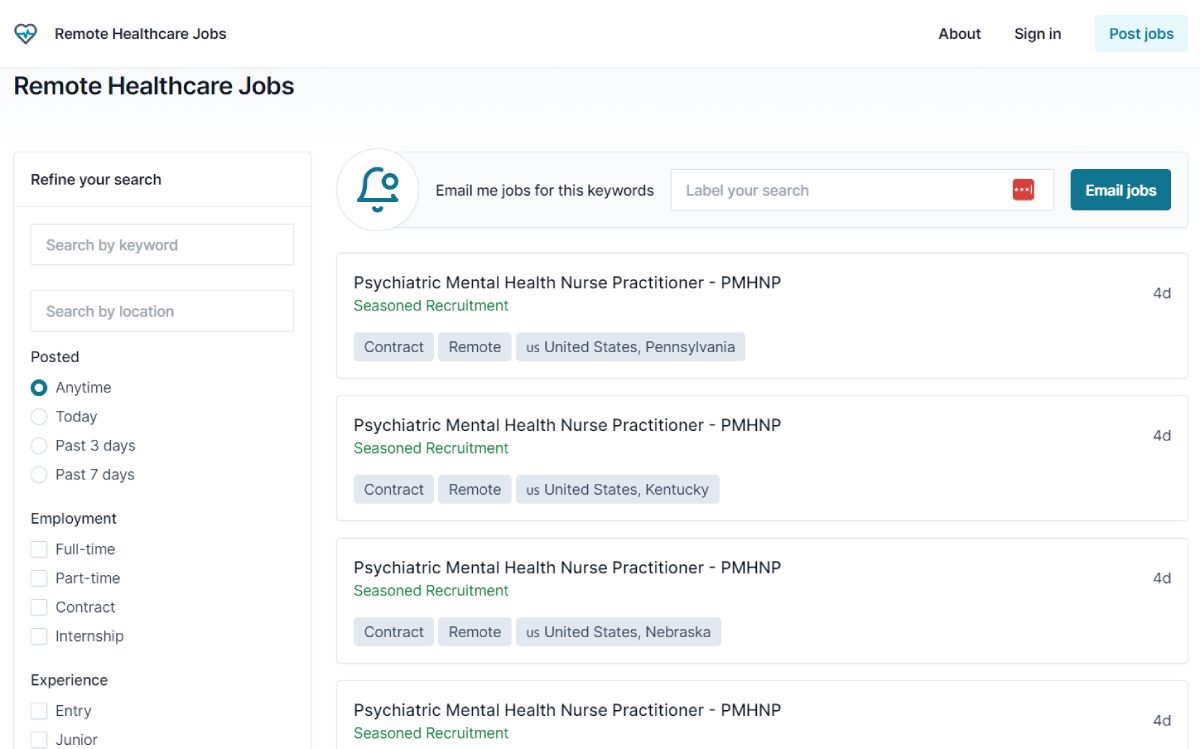Click Seasoned Recruitment on the Kentucky listing

coord(431,448)
